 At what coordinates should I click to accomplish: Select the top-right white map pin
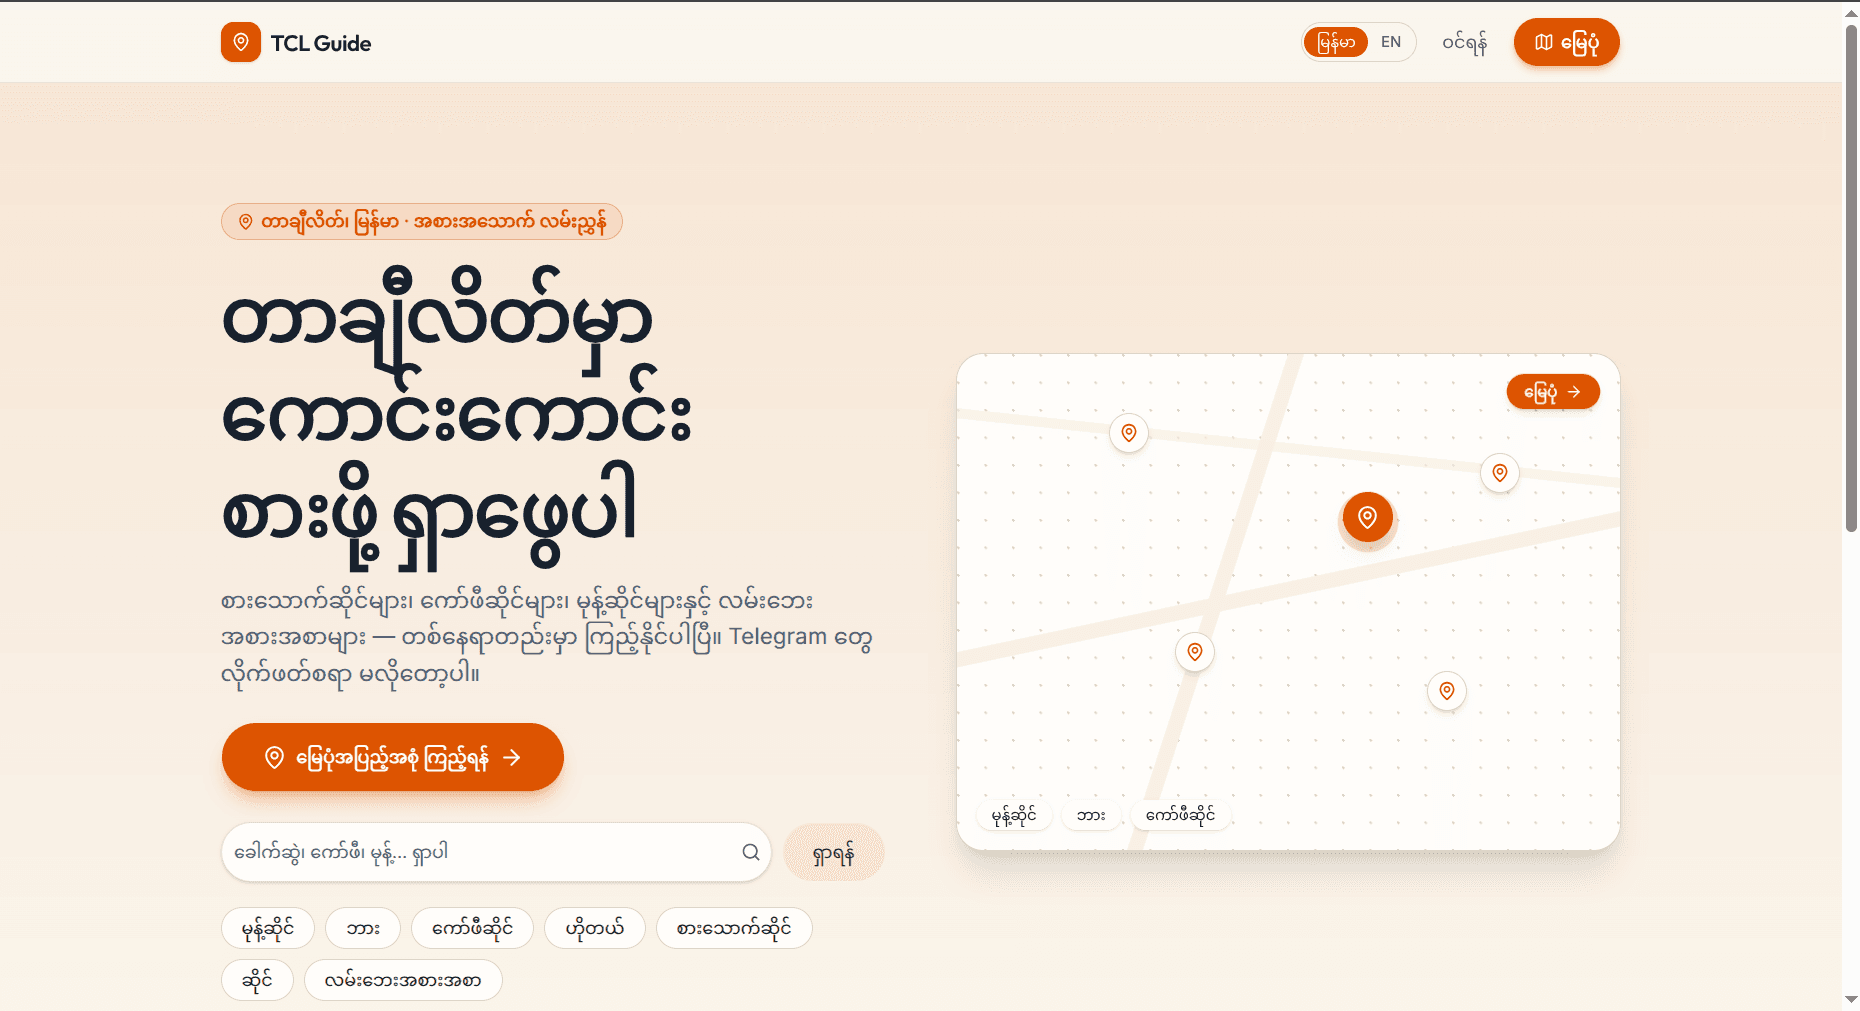coord(1500,473)
